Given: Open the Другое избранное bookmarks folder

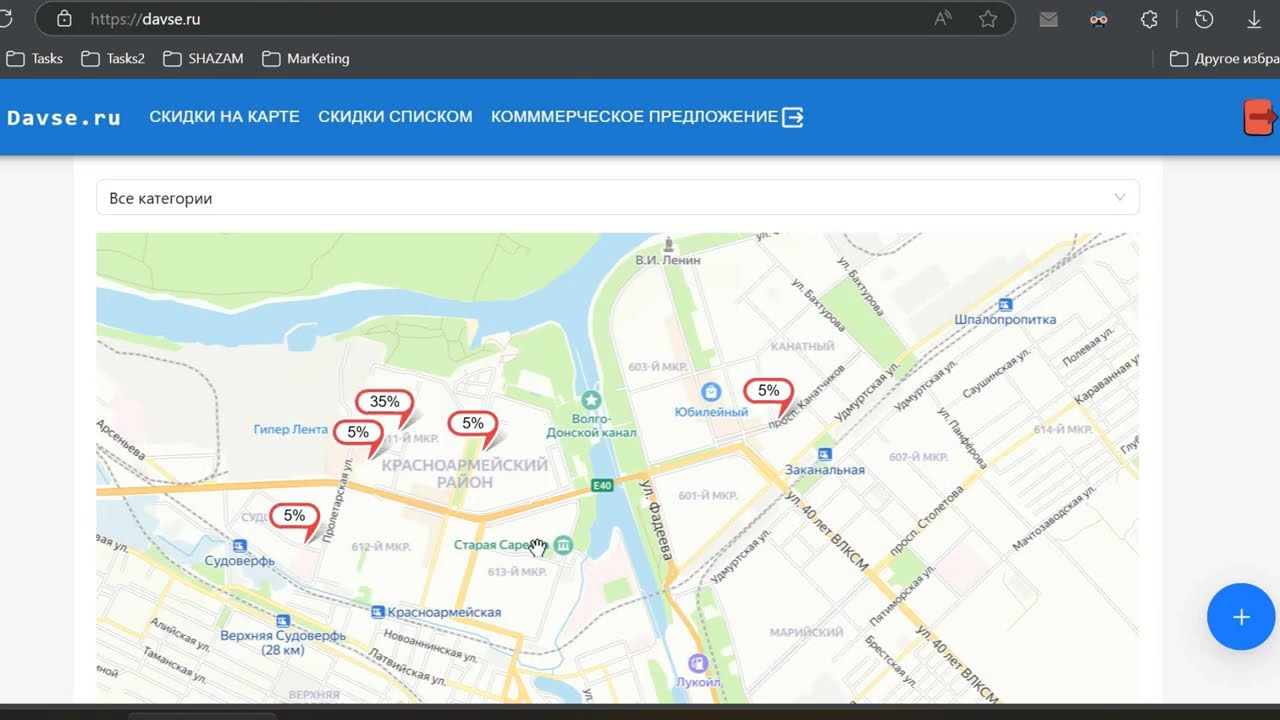Looking at the screenshot, I should pyautogui.click(x=1225, y=59).
